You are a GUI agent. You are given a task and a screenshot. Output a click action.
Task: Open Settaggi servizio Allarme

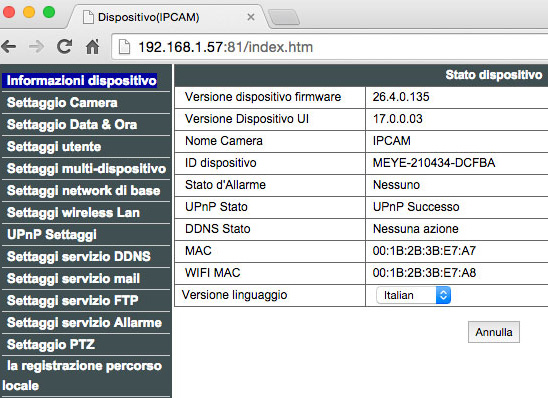(x=84, y=323)
